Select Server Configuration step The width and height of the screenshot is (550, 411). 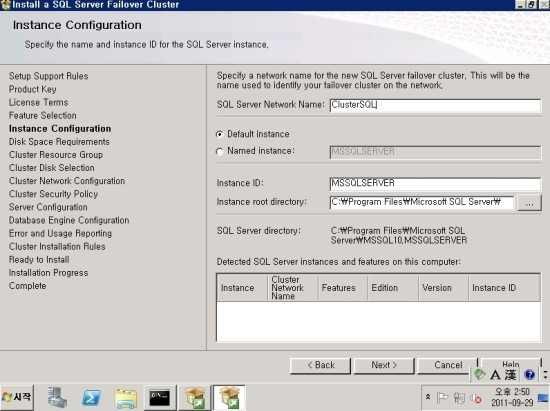48,207
